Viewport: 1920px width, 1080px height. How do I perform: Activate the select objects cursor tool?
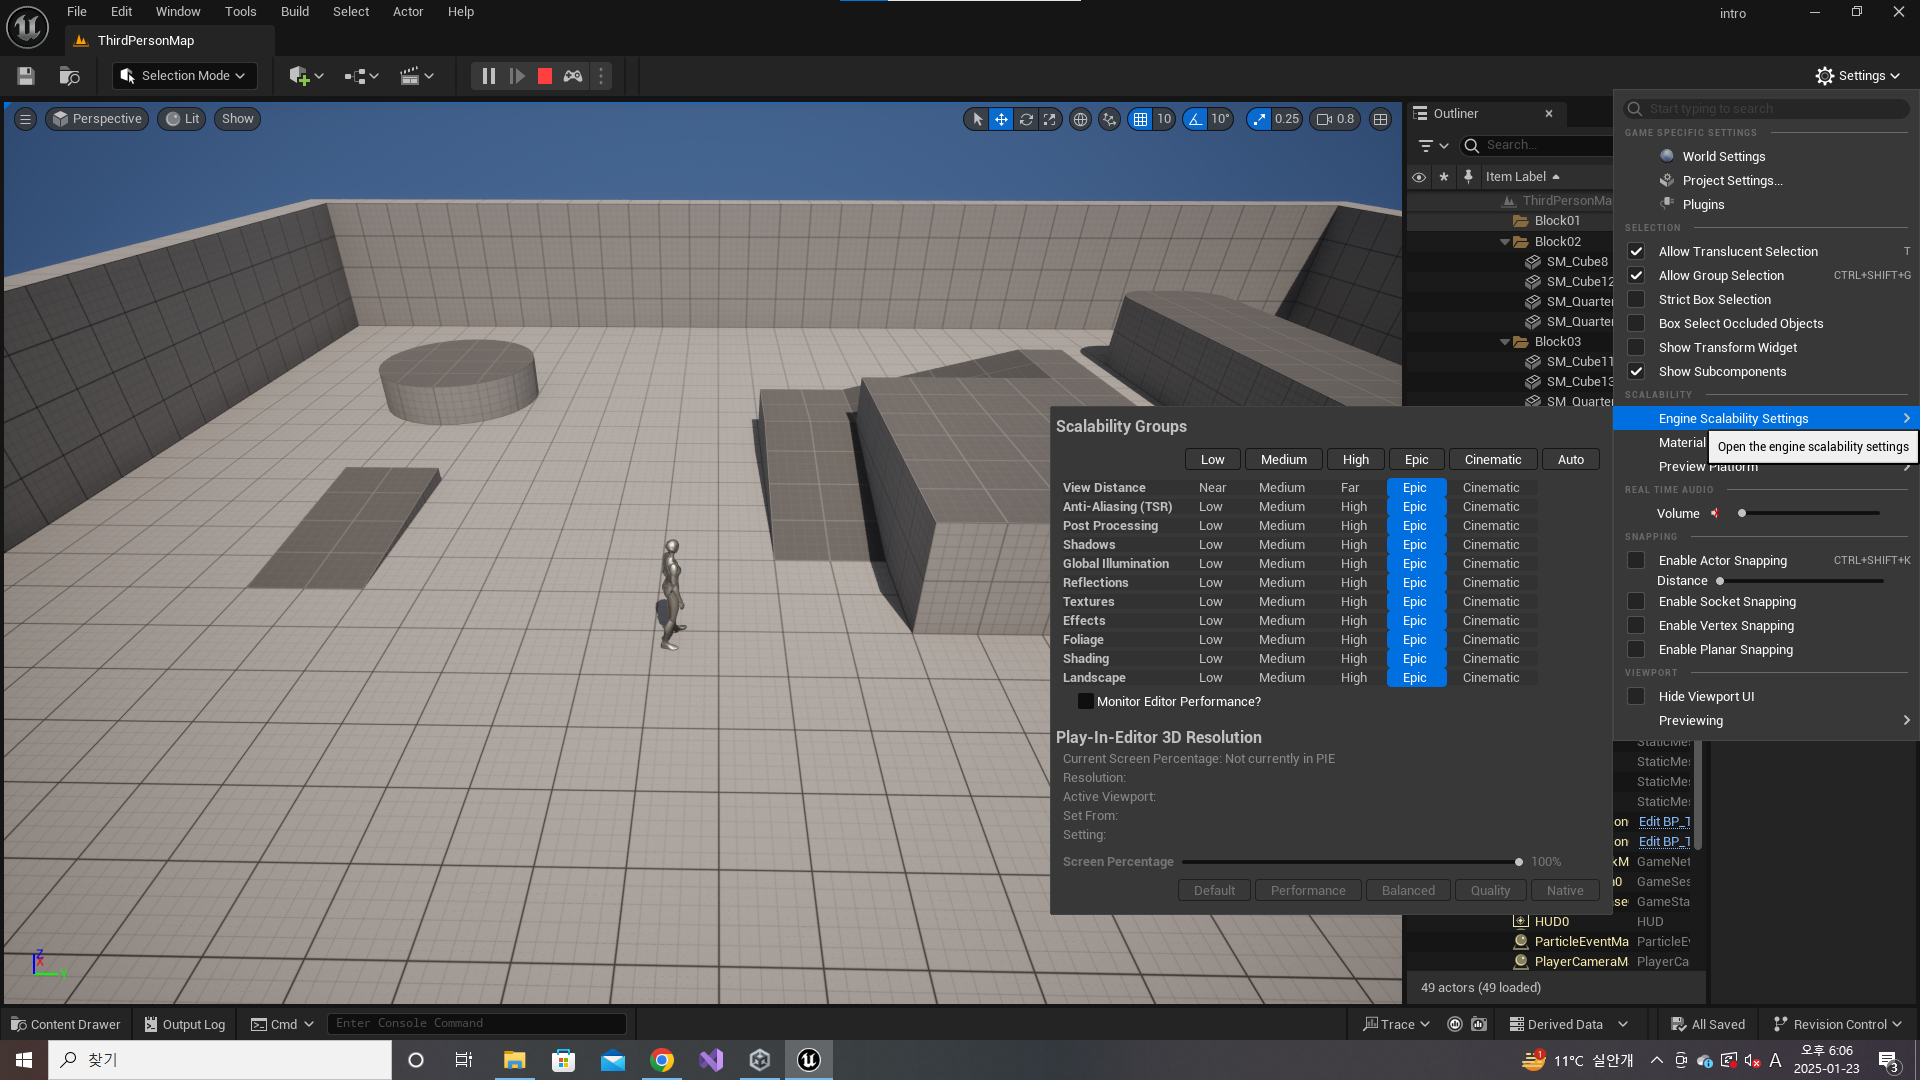pyautogui.click(x=977, y=119)
